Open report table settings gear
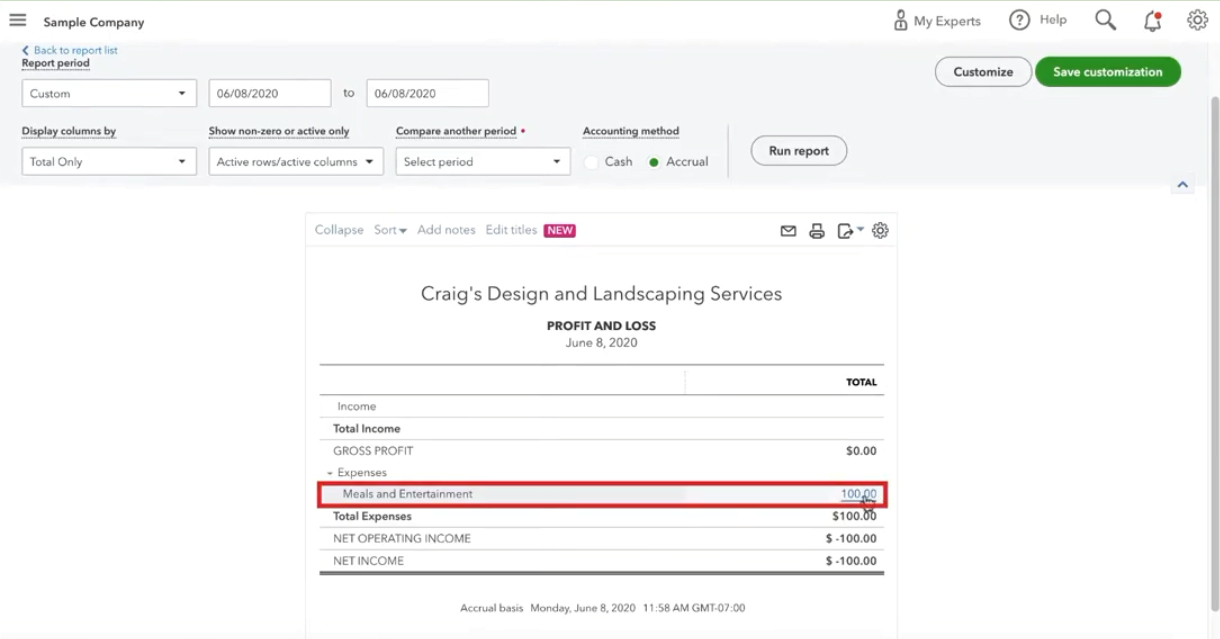This screenshot has height=639, width=1220. pyautogui.click(x=880, y=231)
